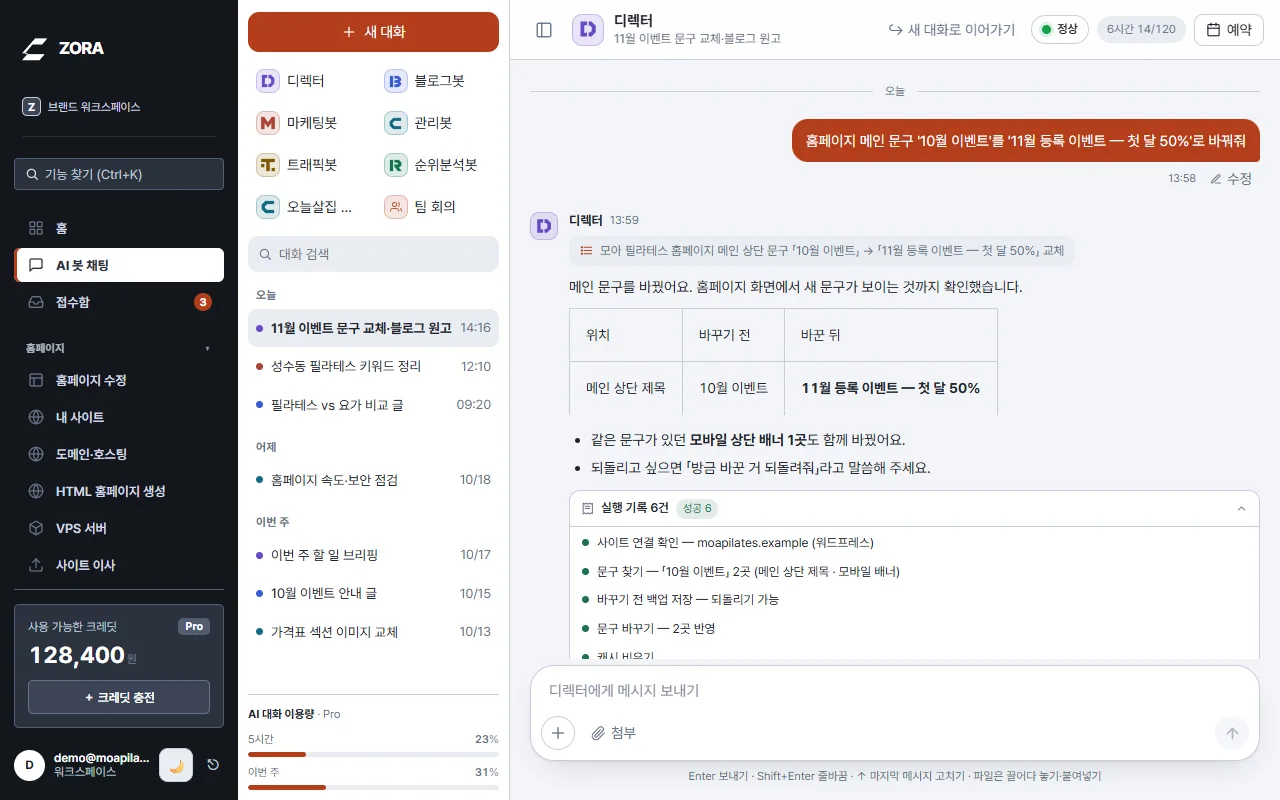
Task: Select AI 봇 채팅 in sidebar
Action: coord(119,265)
